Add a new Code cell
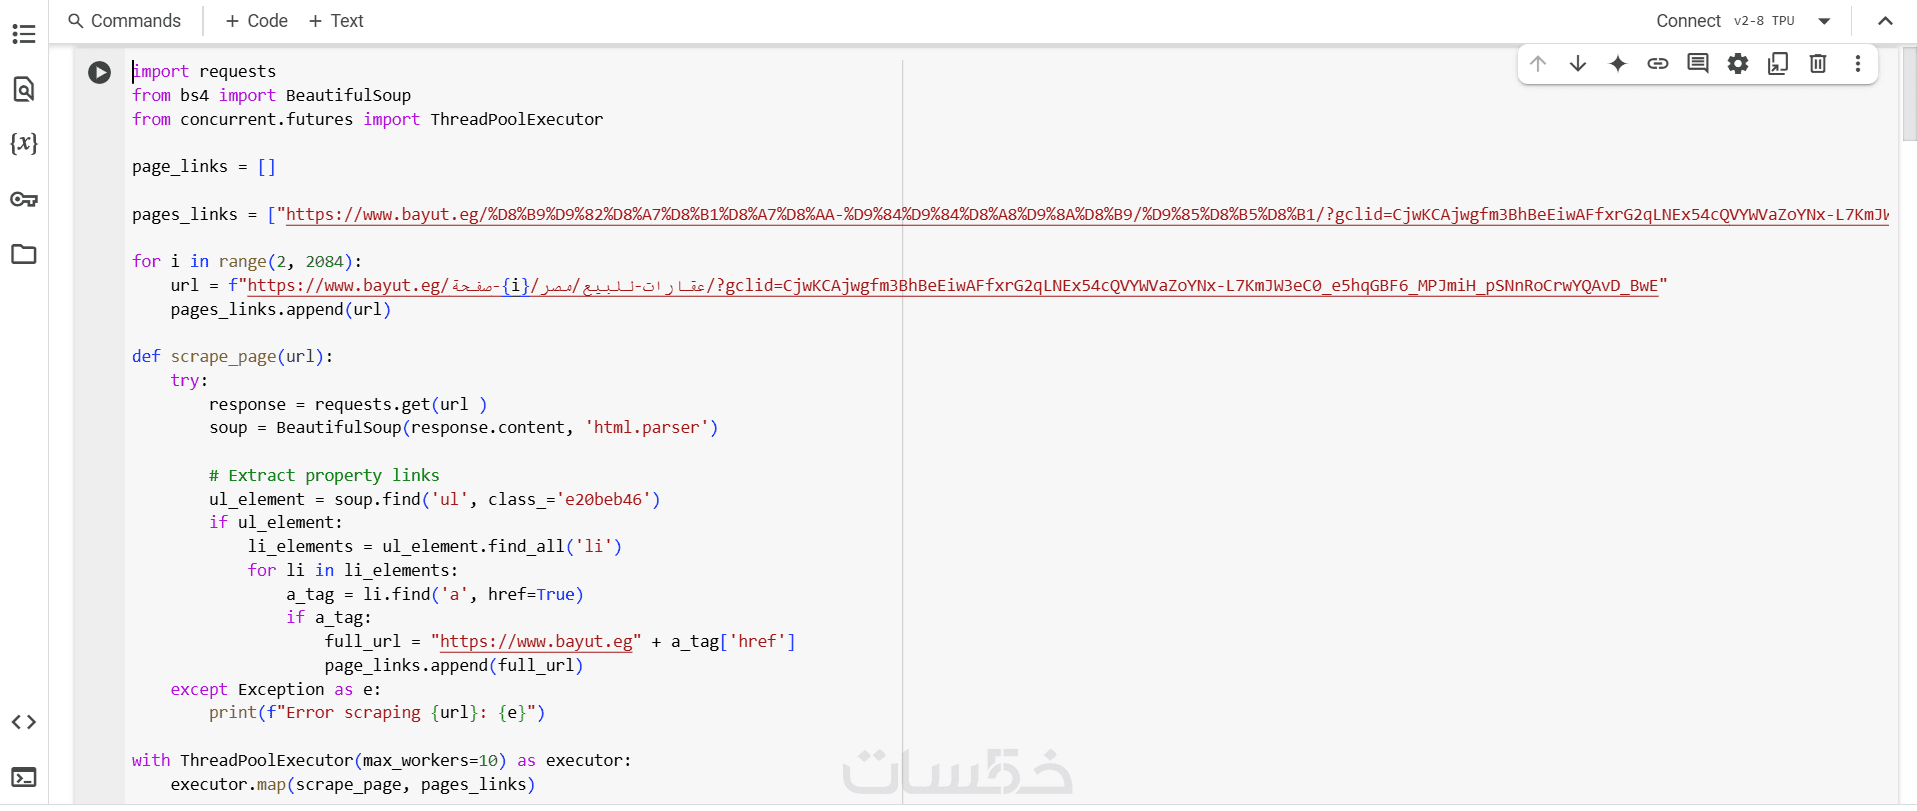Viewport: 1917px width, 811px height. (257, 21)
